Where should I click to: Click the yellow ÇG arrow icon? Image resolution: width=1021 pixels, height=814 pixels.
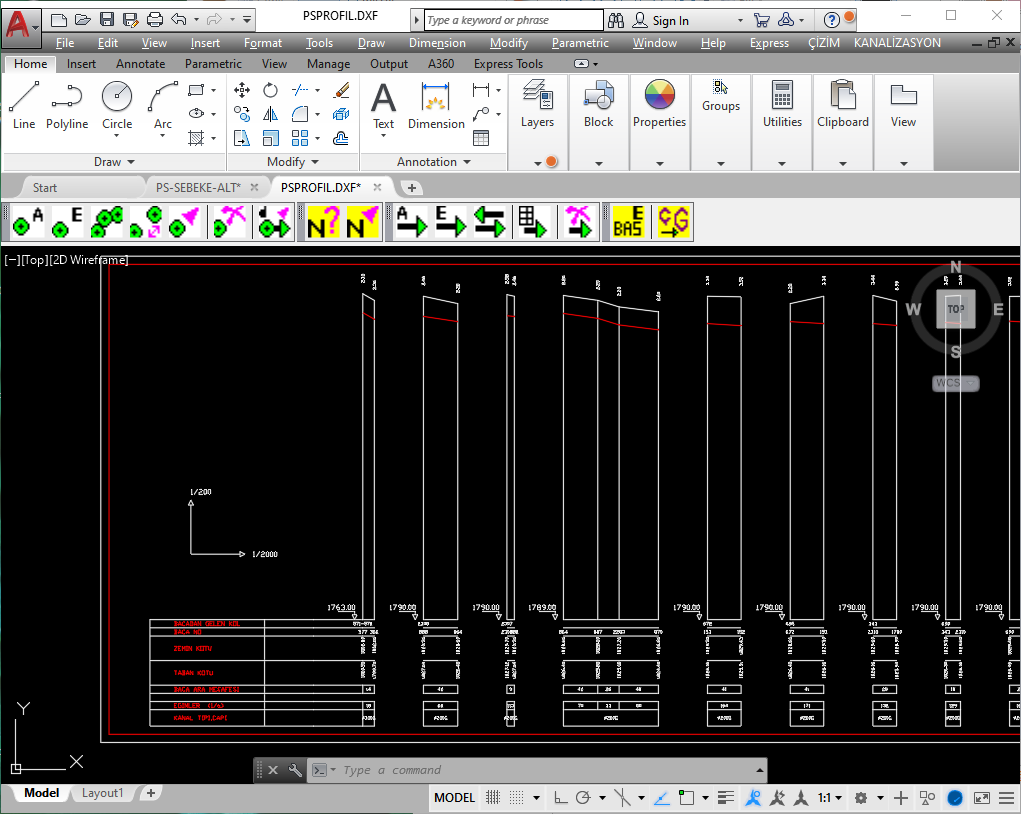(x=673, y=222)
